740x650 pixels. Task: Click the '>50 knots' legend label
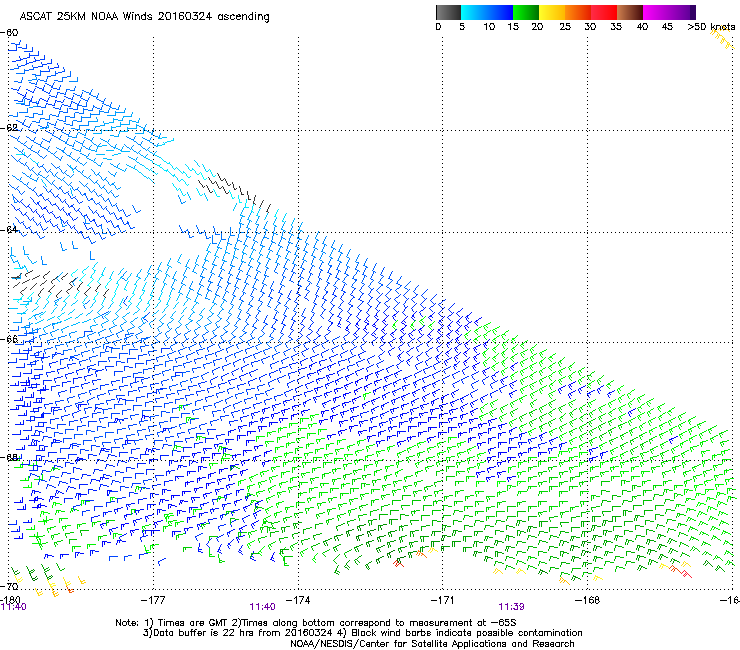(711, 27)
